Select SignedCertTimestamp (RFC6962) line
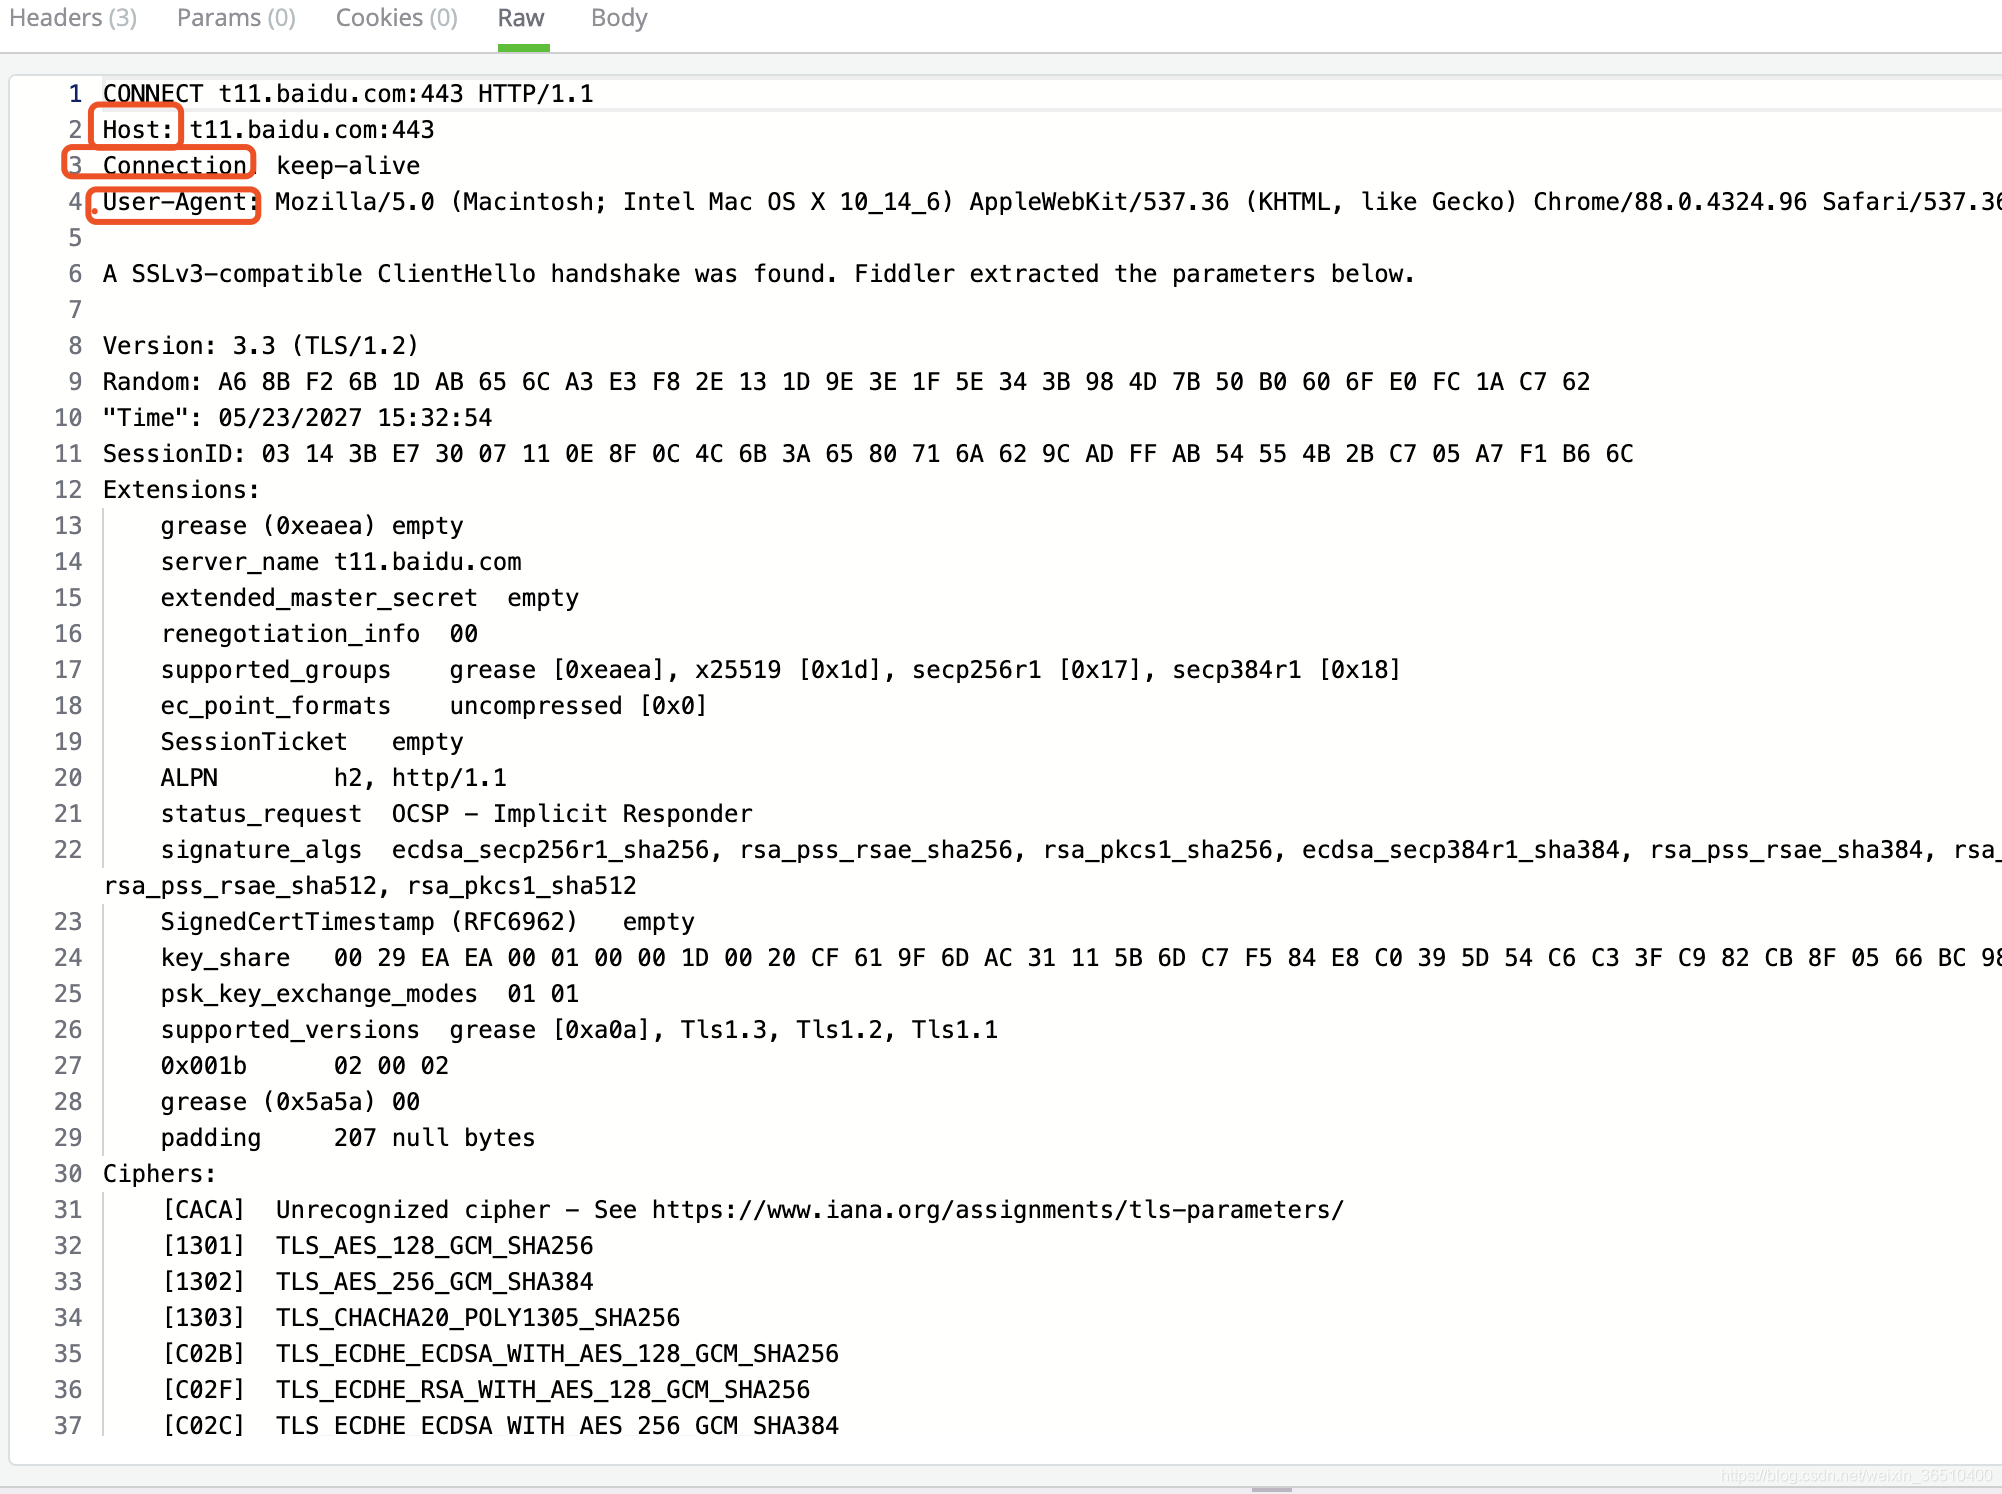 (x=428, y=922)
